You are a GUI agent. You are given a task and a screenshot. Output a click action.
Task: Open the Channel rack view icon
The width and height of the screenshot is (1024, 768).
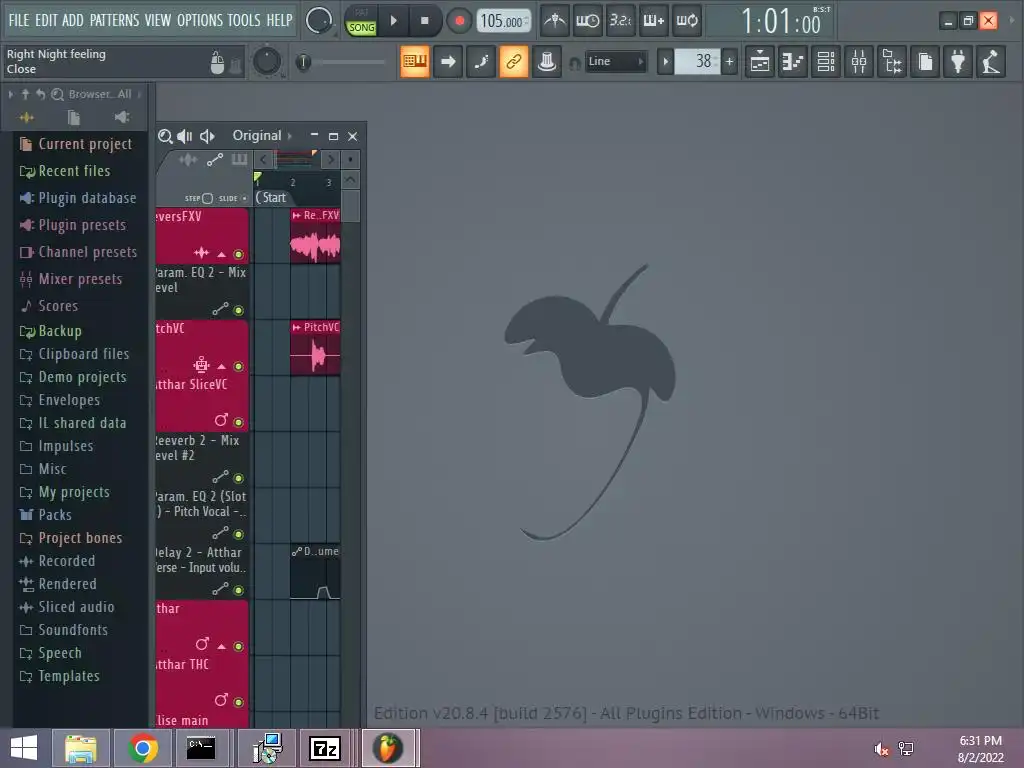826,61
